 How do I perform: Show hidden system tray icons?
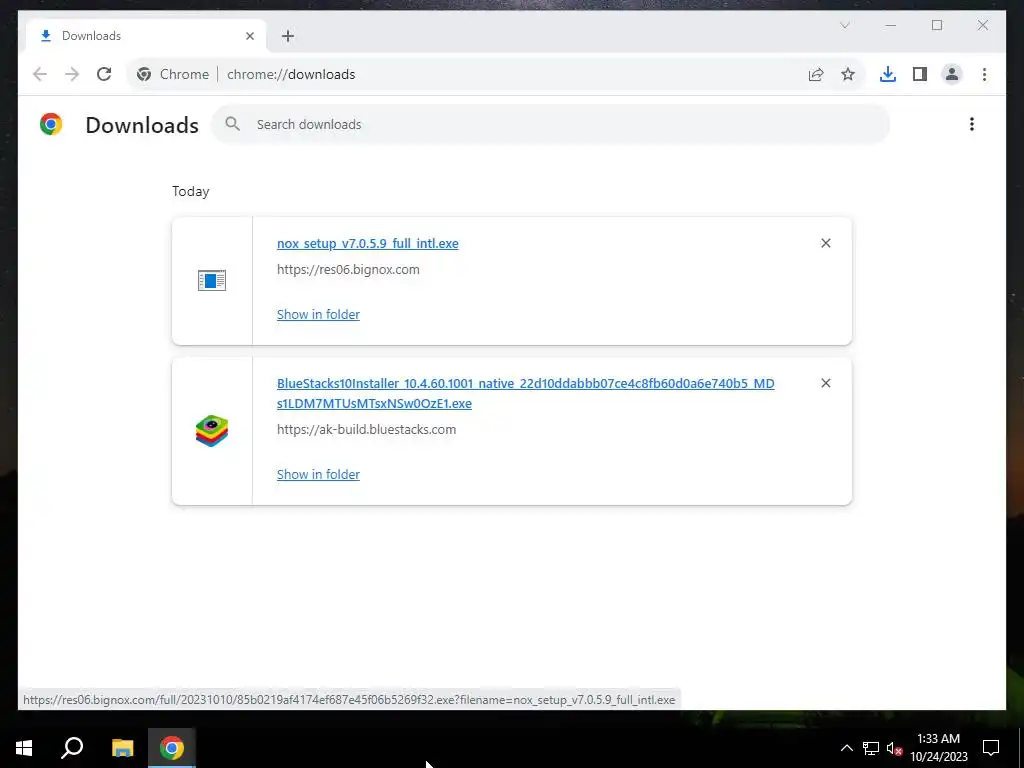pos(846,748)
